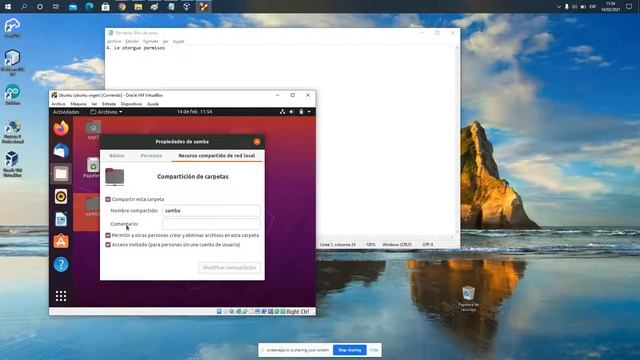Open Notepad Edición menu
The image size is (640, 360).
tap(132, 41)
